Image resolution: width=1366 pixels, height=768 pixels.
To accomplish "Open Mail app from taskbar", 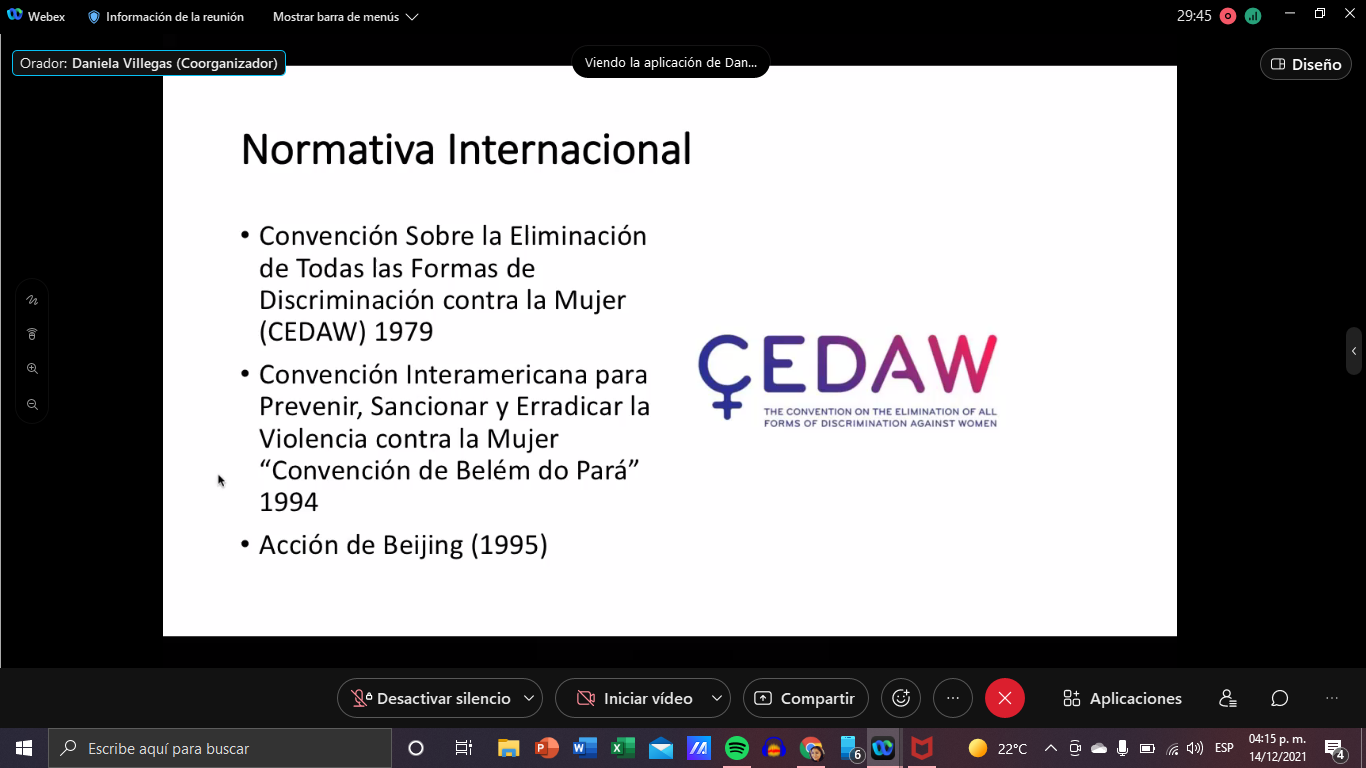I will coord(661,748).
